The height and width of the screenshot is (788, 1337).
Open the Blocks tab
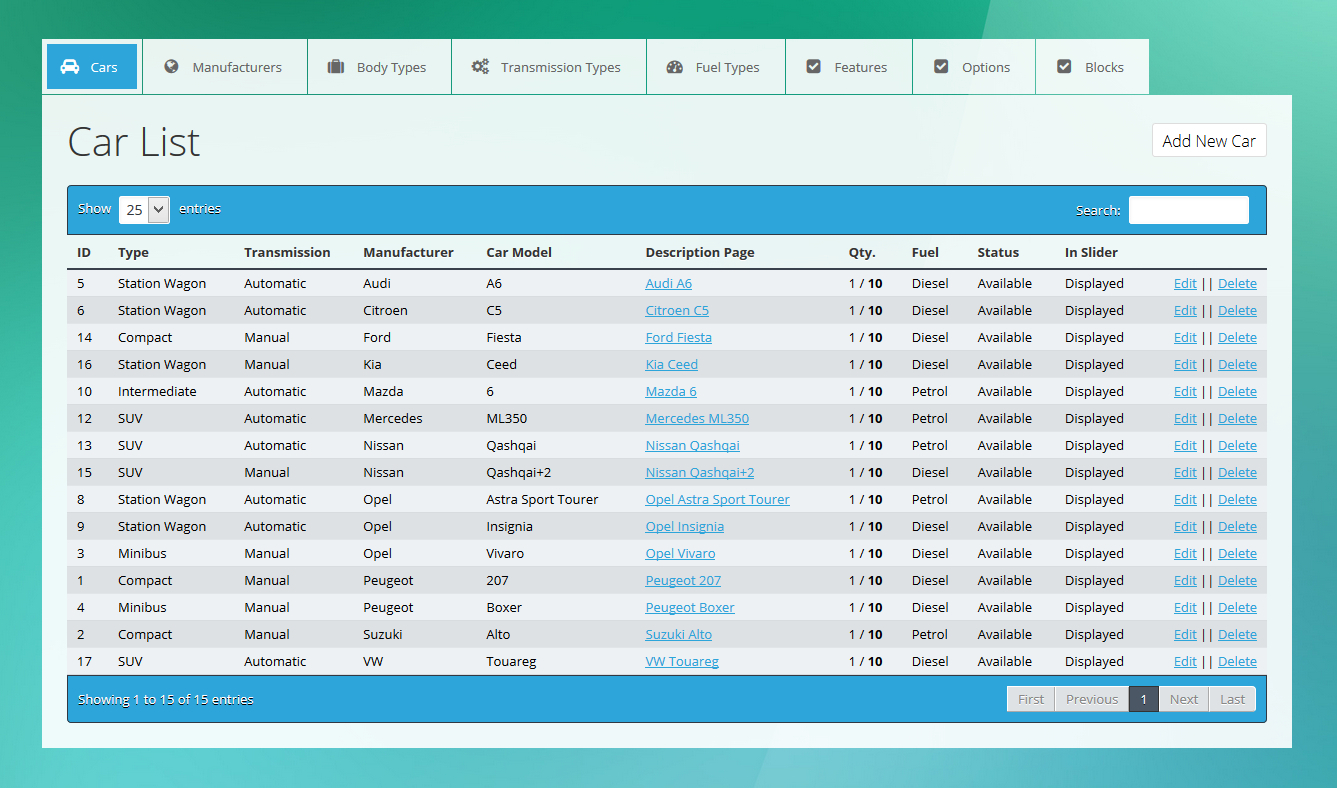coord(1092,67)
